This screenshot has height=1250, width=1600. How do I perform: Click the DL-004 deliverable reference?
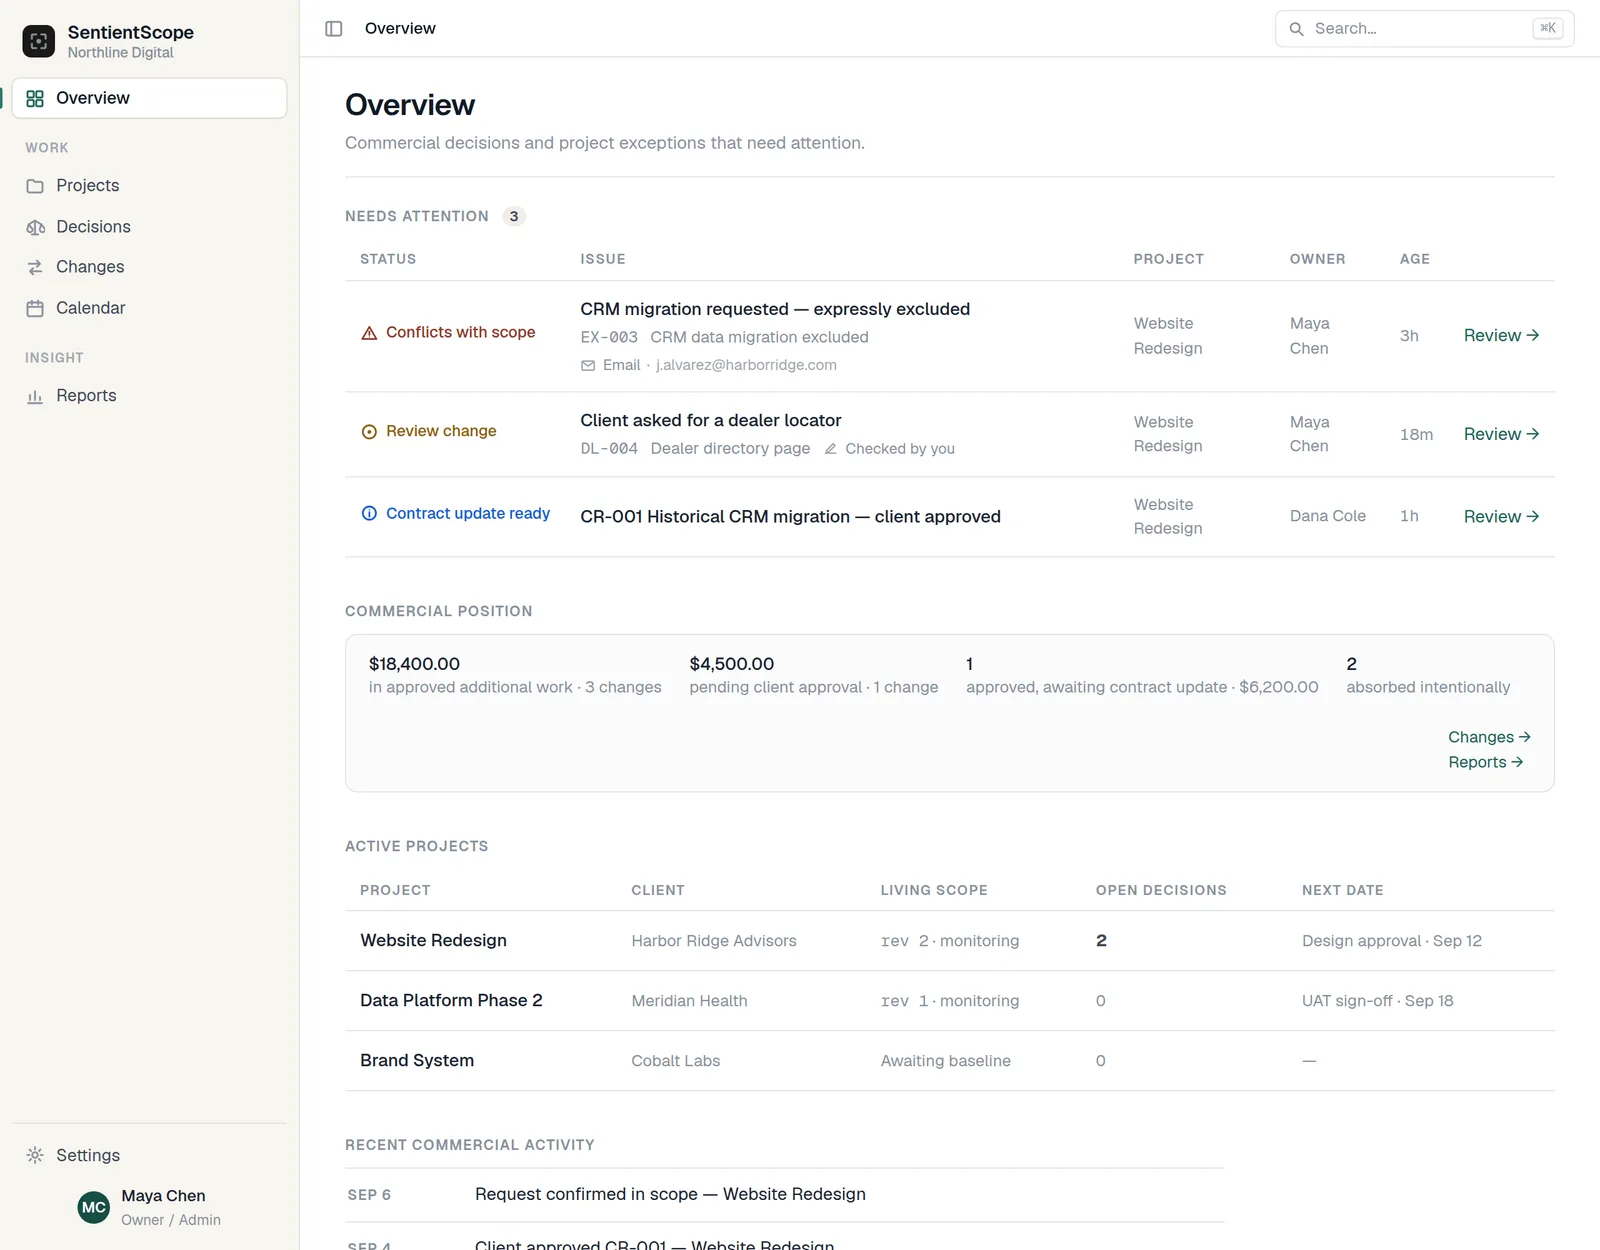609,449
